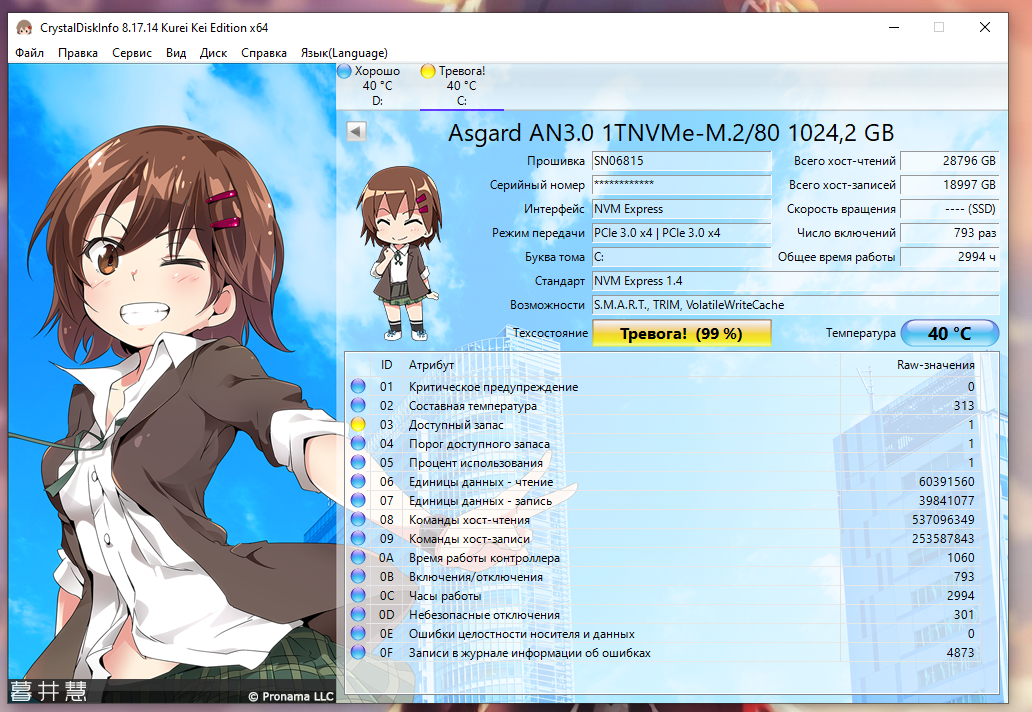Open the Правка menu

78,53
